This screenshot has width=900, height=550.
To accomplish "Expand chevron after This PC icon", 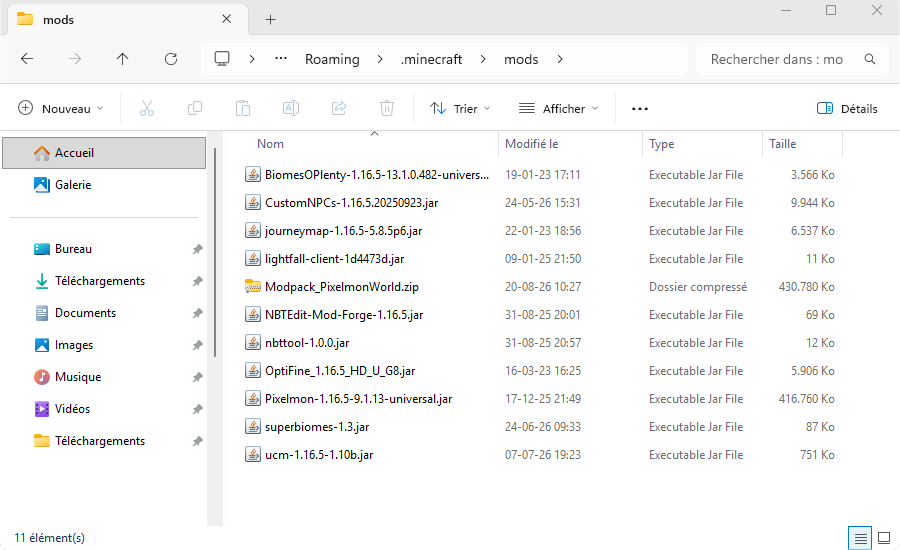I will click(x=252, y=59).
